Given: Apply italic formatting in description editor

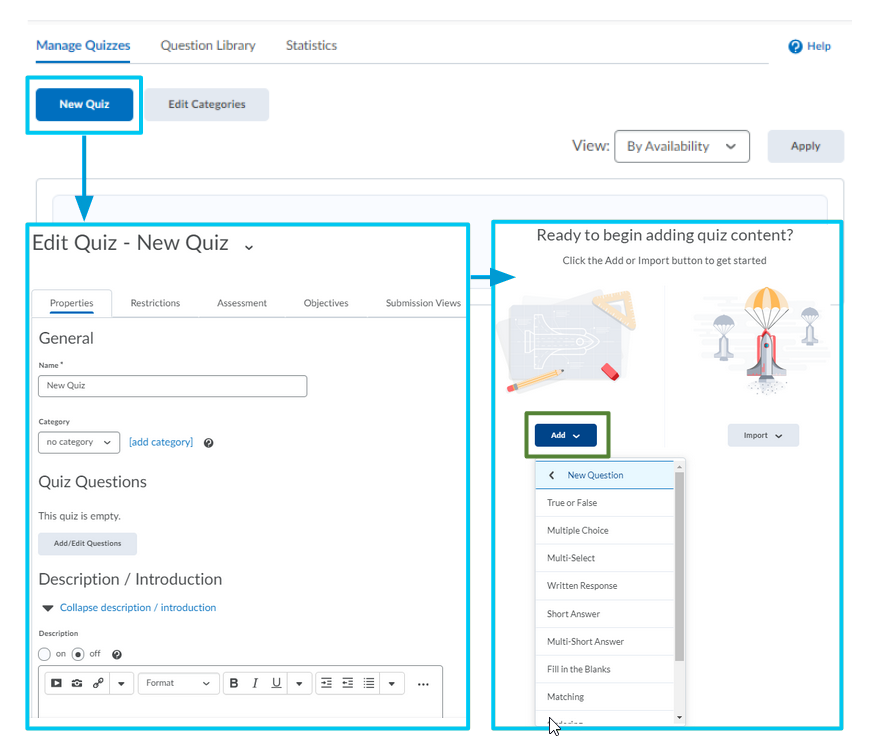Looking at the screenshot, I should (x=255, y=683).
